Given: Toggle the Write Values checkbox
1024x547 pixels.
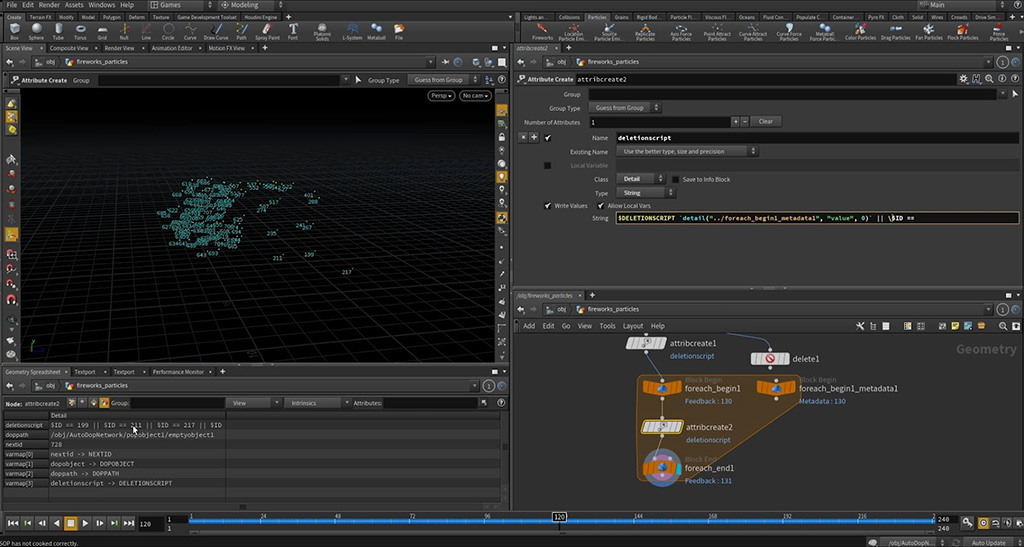Looking at the screenshot, I should click(x=547, y=205).
